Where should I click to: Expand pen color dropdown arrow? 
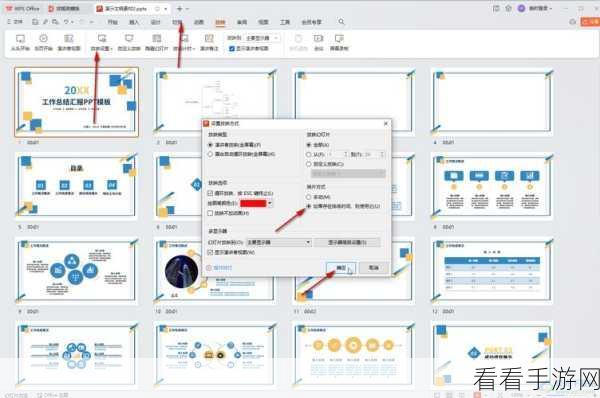point(270,204)
